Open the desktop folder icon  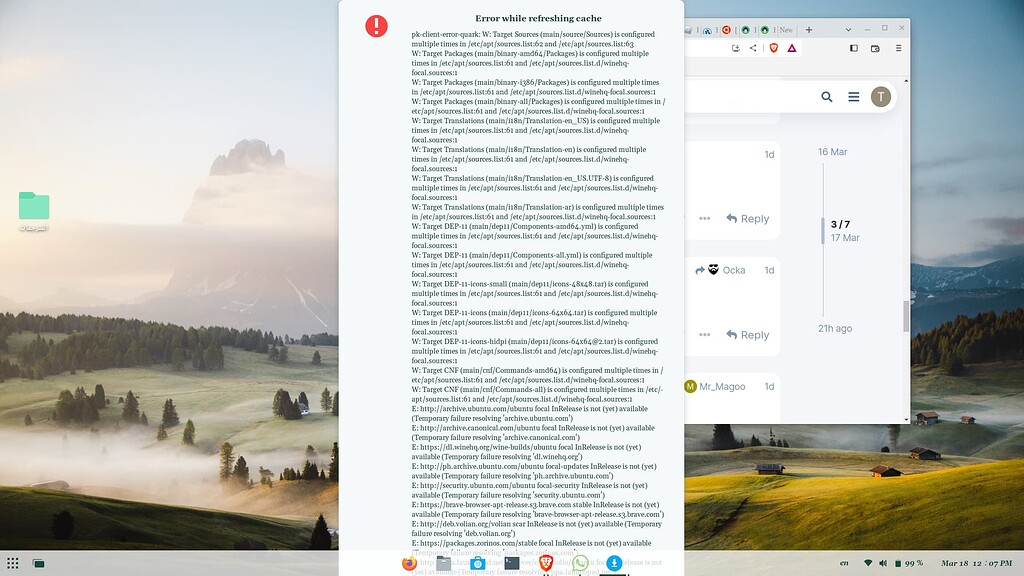coord(34,206)
